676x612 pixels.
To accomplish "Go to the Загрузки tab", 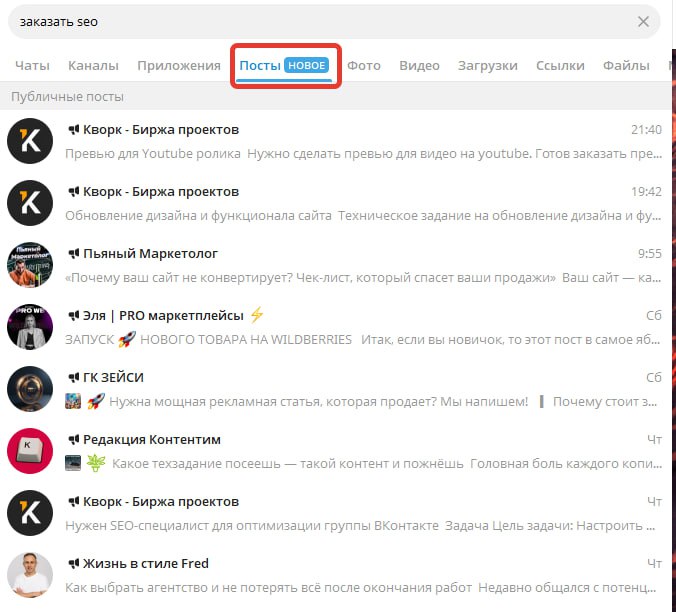I will (x=488, y=66).
